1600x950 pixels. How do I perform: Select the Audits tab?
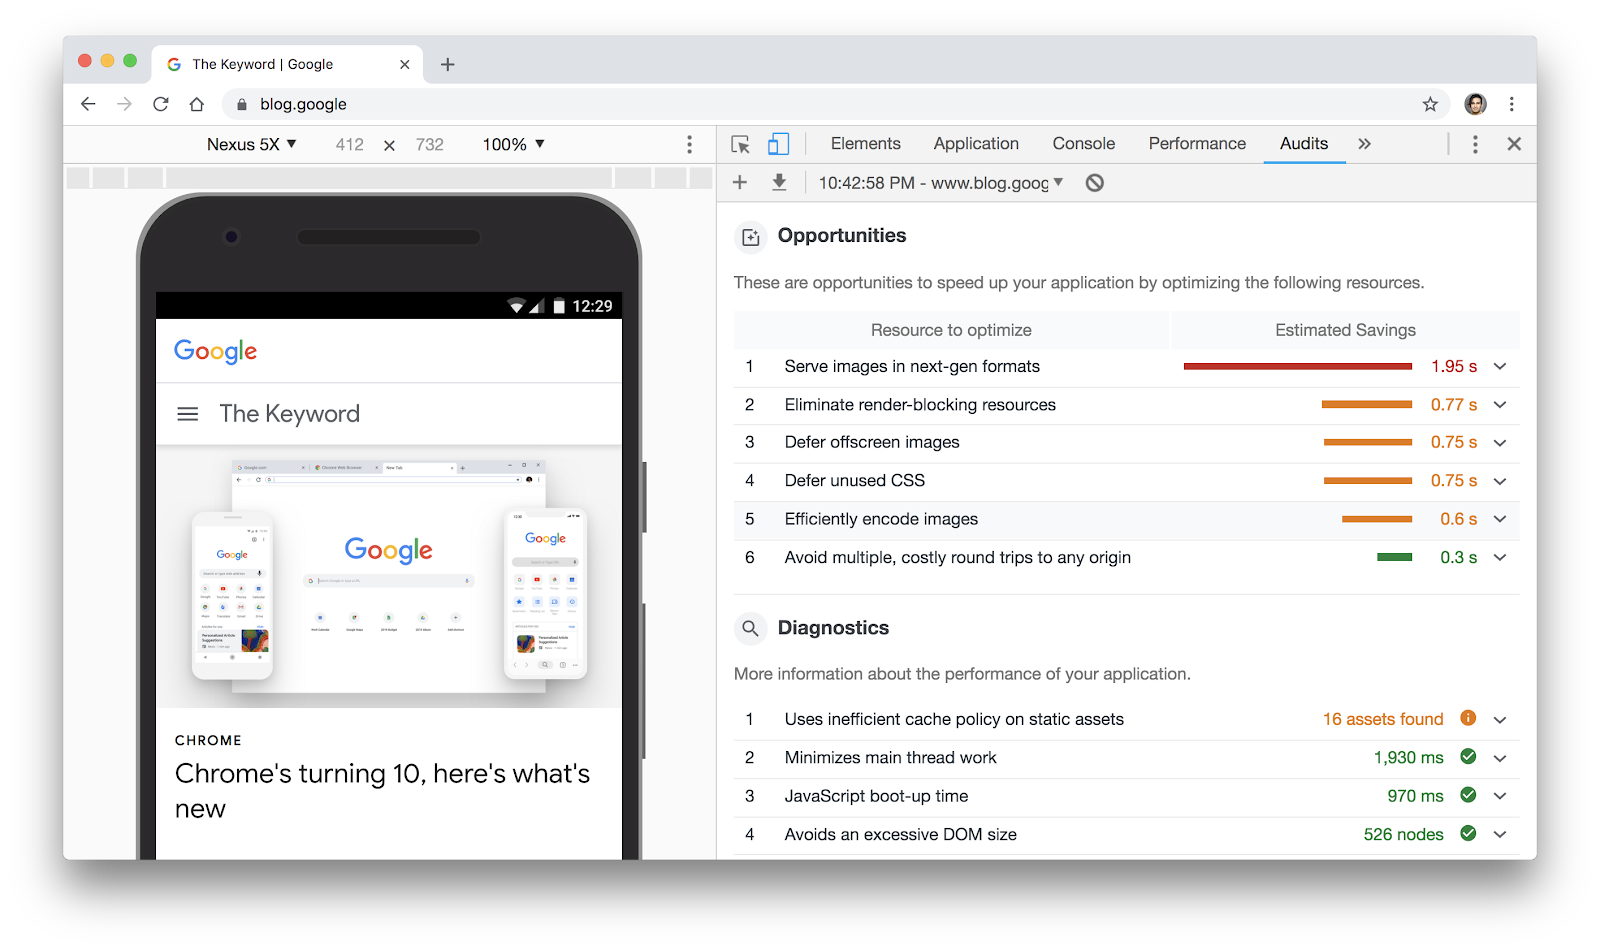pyautogui.click(x=1304, y=144)
